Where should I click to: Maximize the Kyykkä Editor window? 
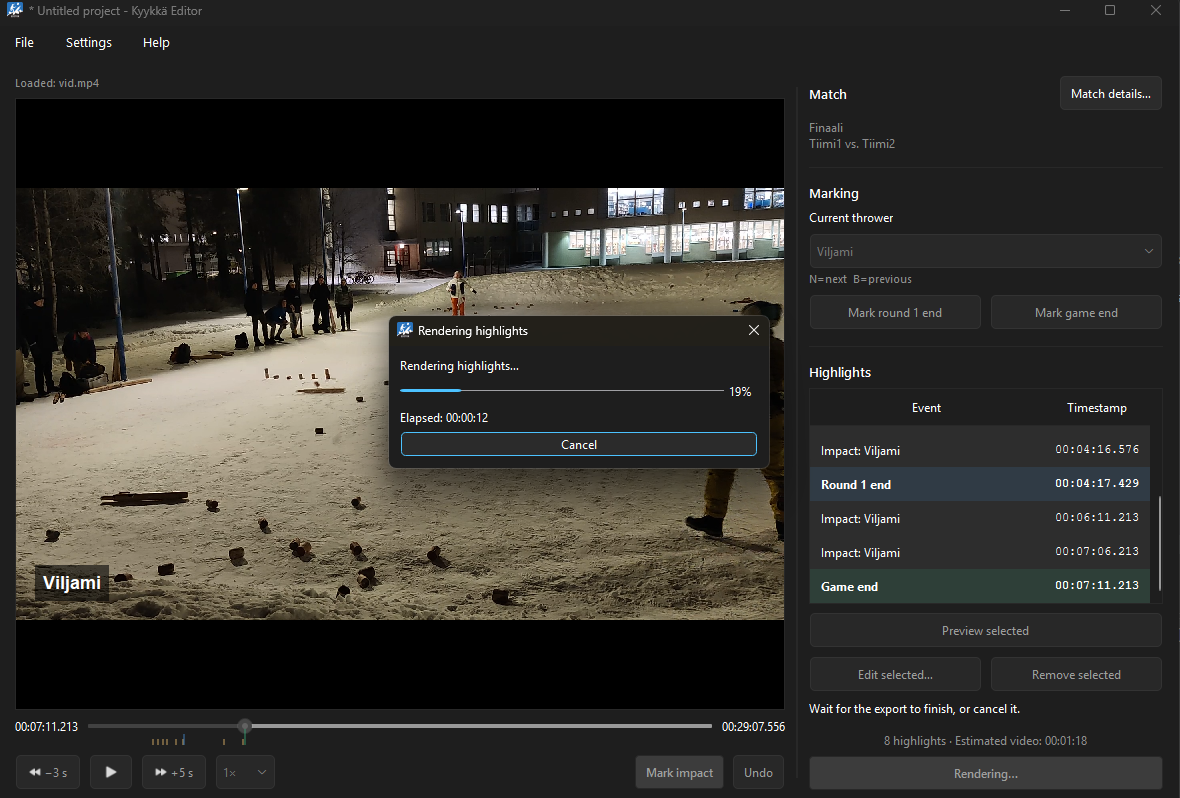(1110, 11)
